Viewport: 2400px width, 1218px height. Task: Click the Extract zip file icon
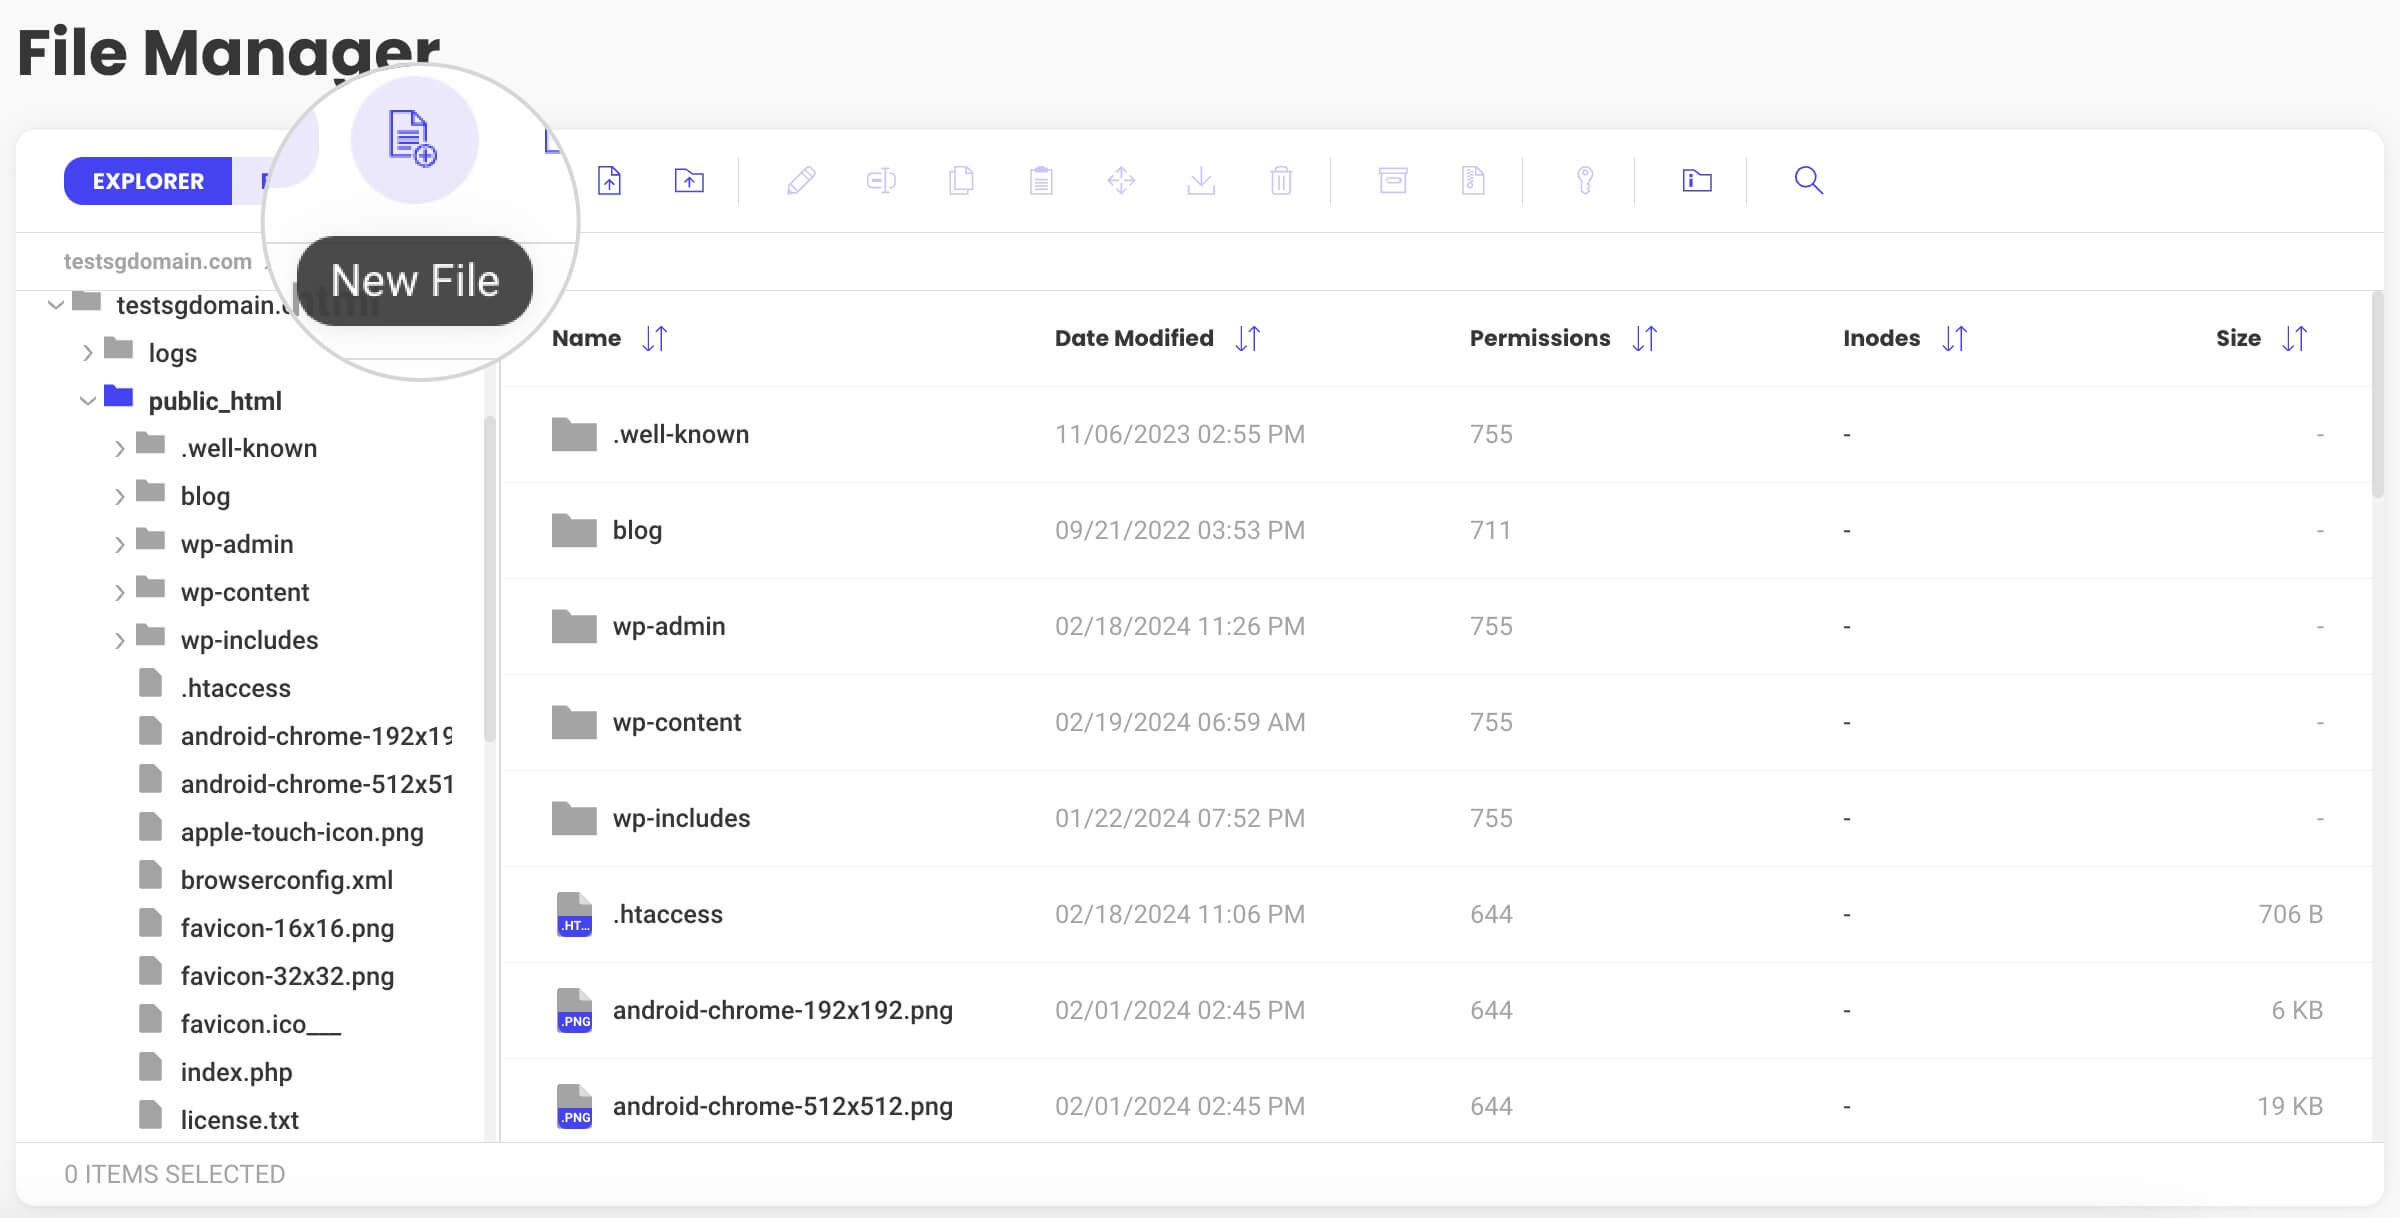coord(1473,181)
